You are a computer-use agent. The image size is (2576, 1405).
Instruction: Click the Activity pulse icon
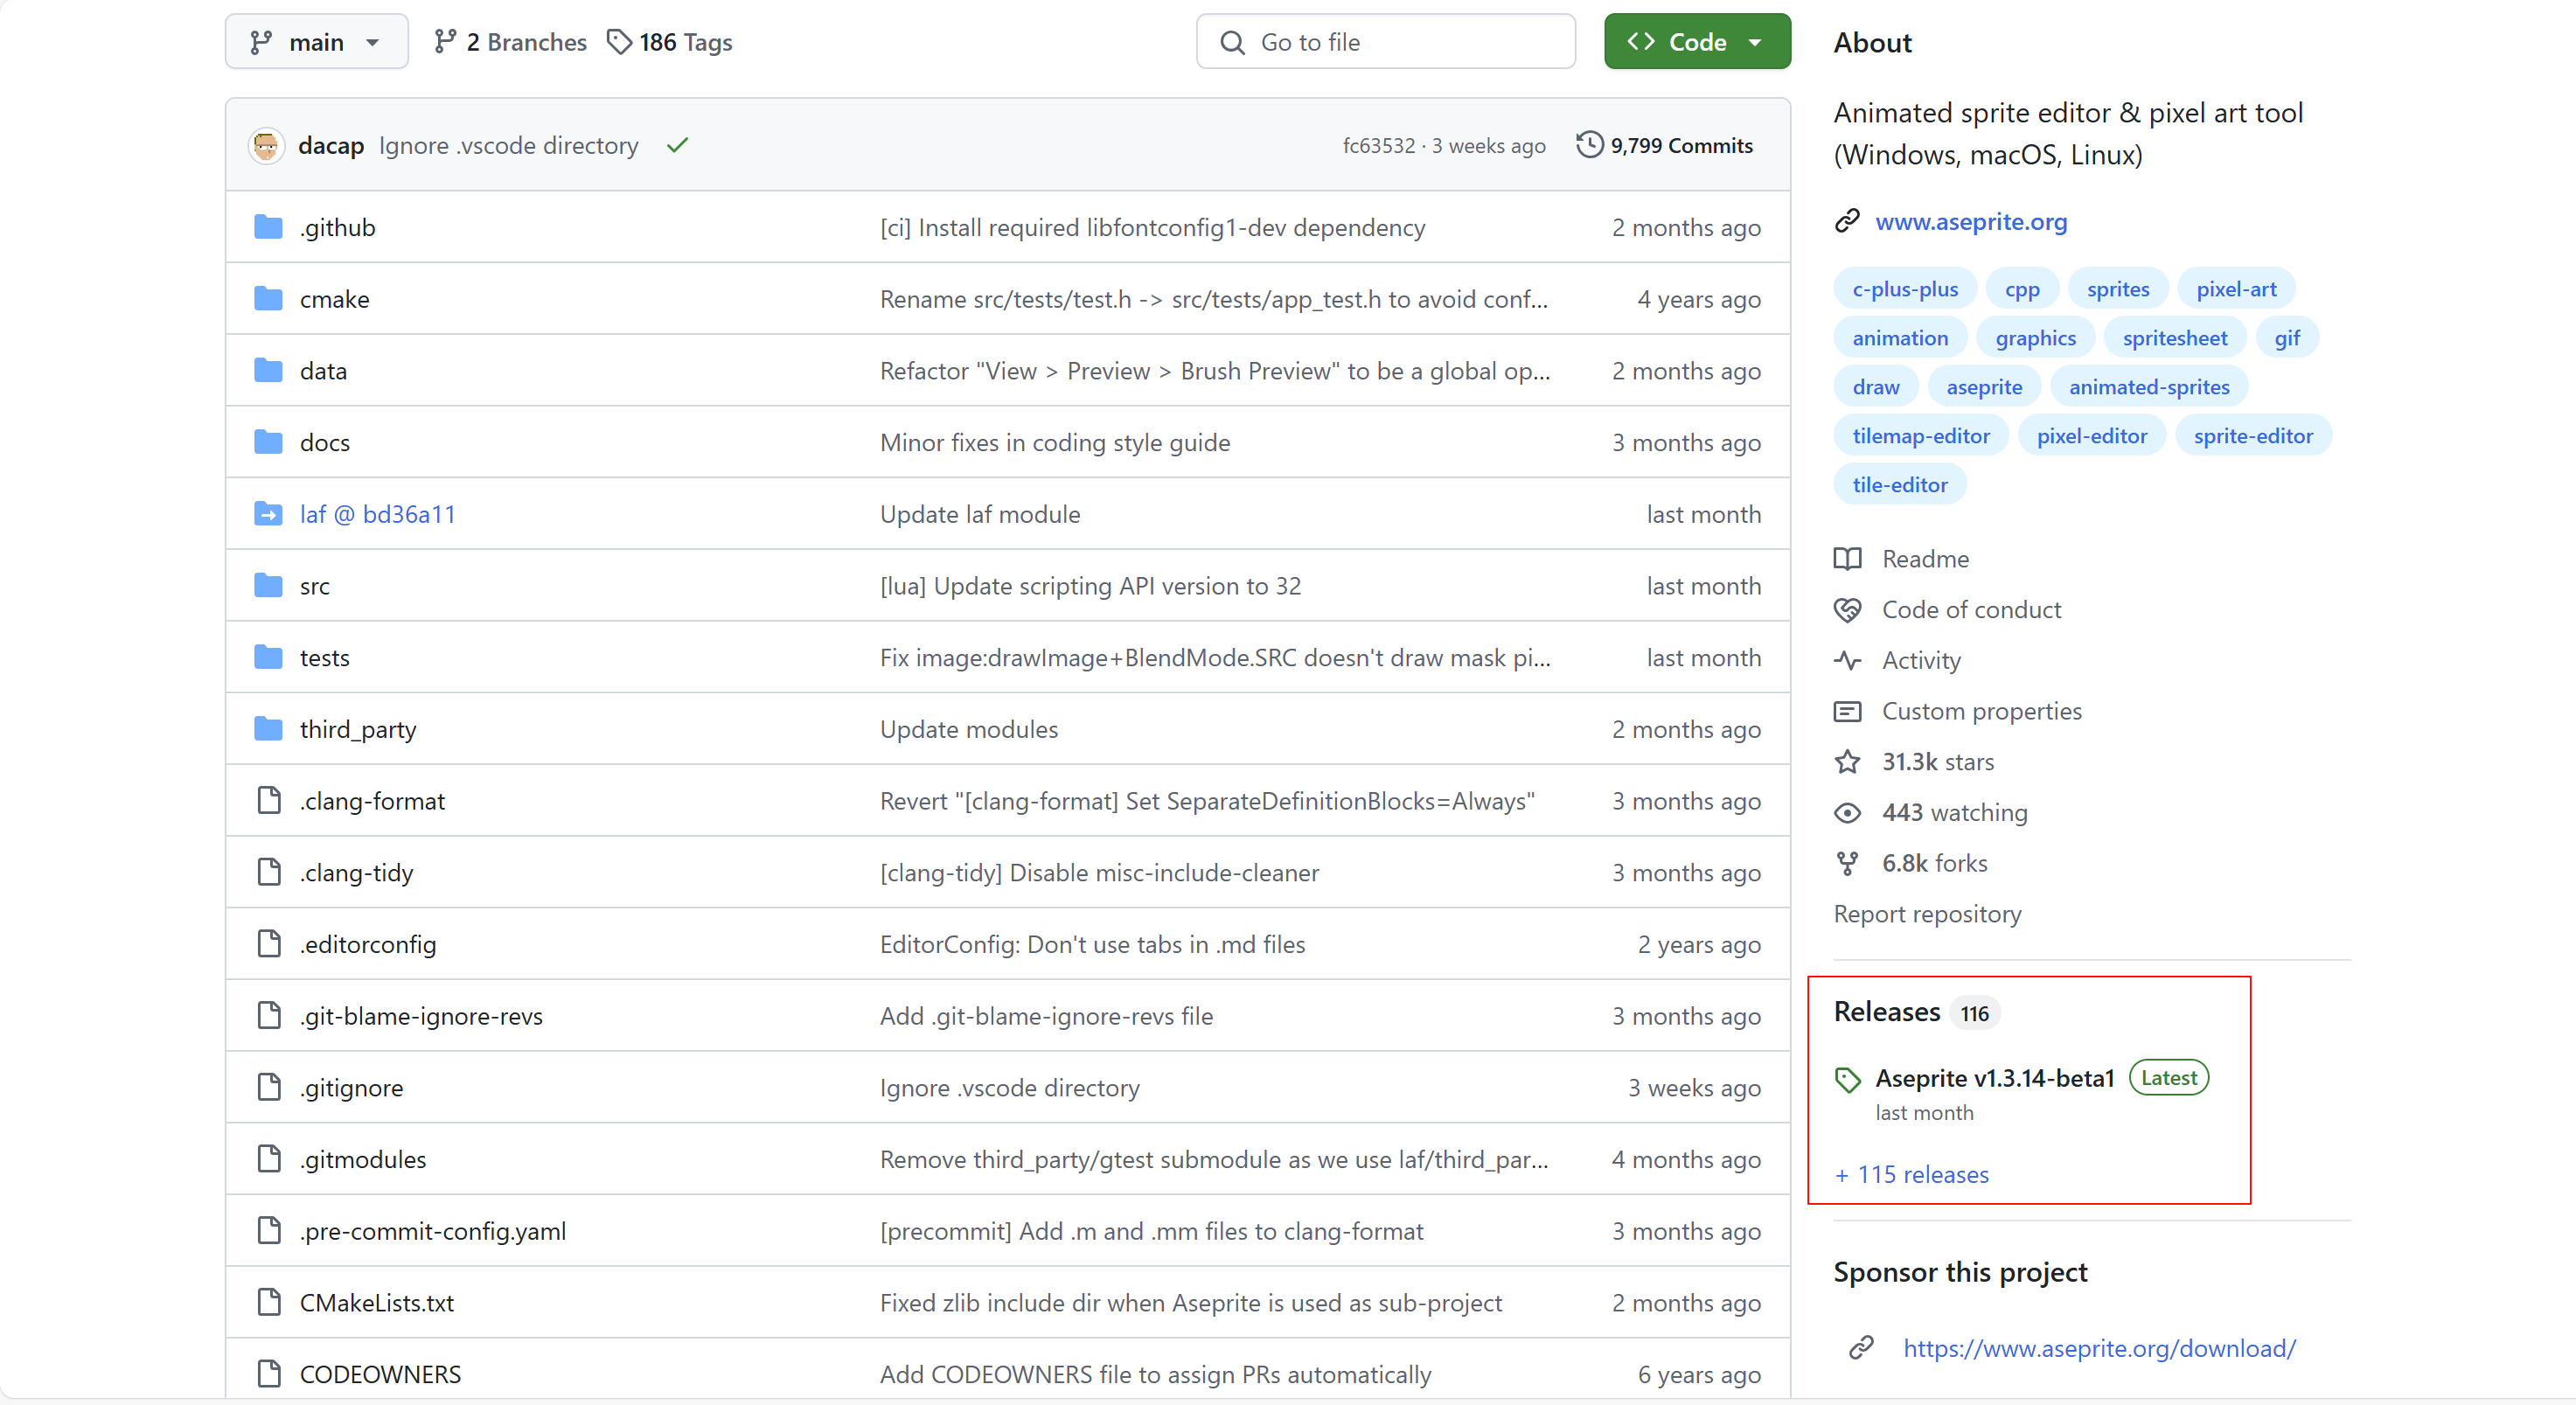pyautogui.click(x=1847, y=661)
